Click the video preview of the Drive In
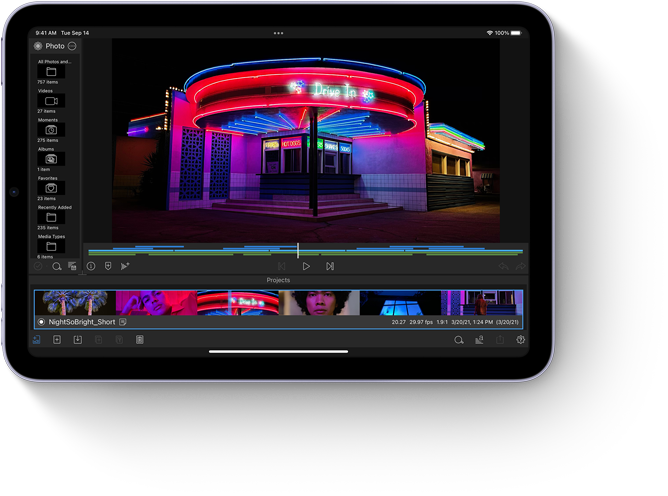The image size is (668, 496). pyautogui.click(x=306, y=141)
